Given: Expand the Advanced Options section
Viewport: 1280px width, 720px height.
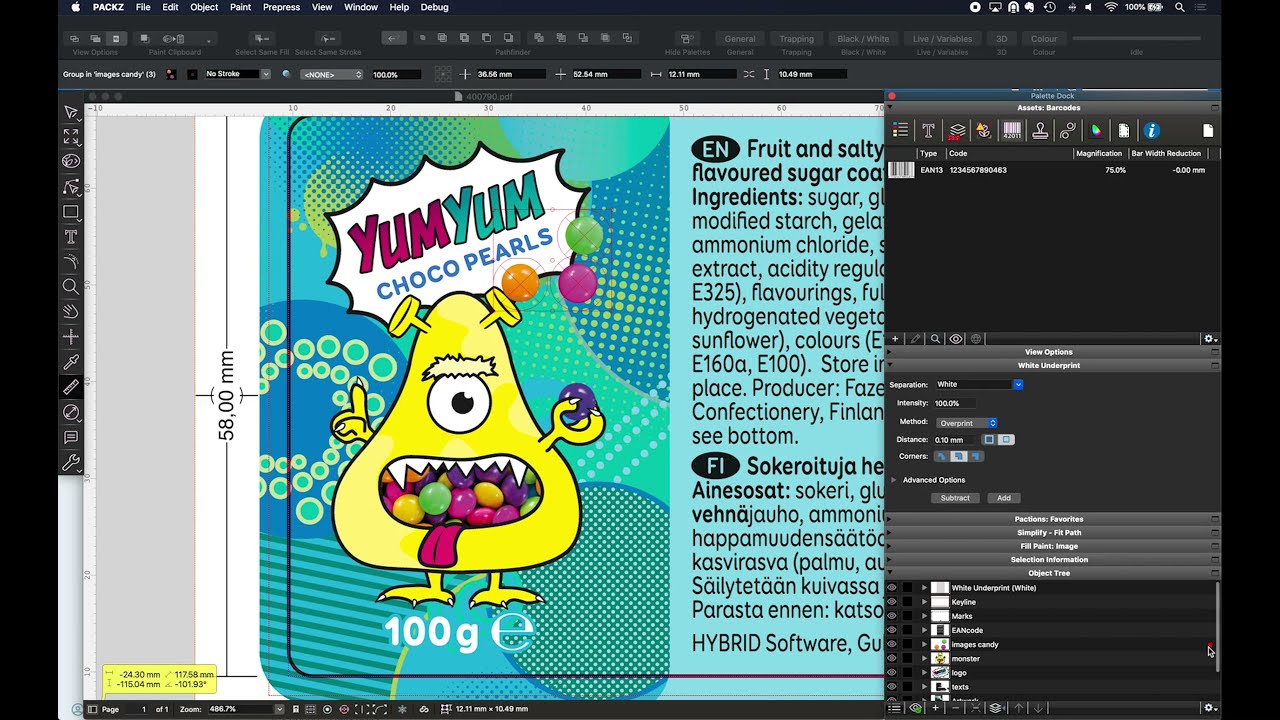Looking at the screenshot, I should (894, 480).
